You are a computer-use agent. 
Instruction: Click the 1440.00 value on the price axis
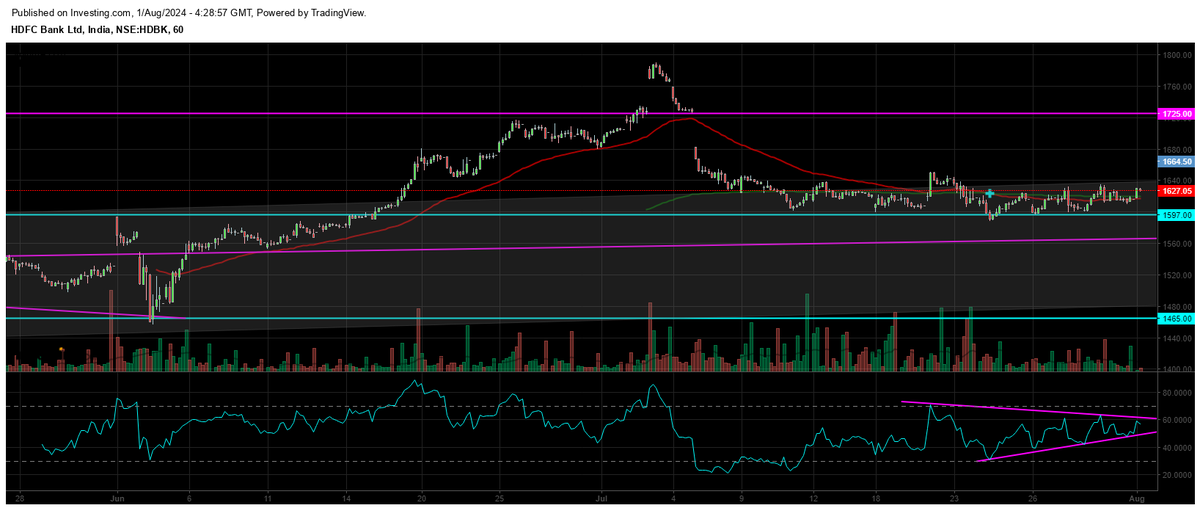tap(1175, 339)
